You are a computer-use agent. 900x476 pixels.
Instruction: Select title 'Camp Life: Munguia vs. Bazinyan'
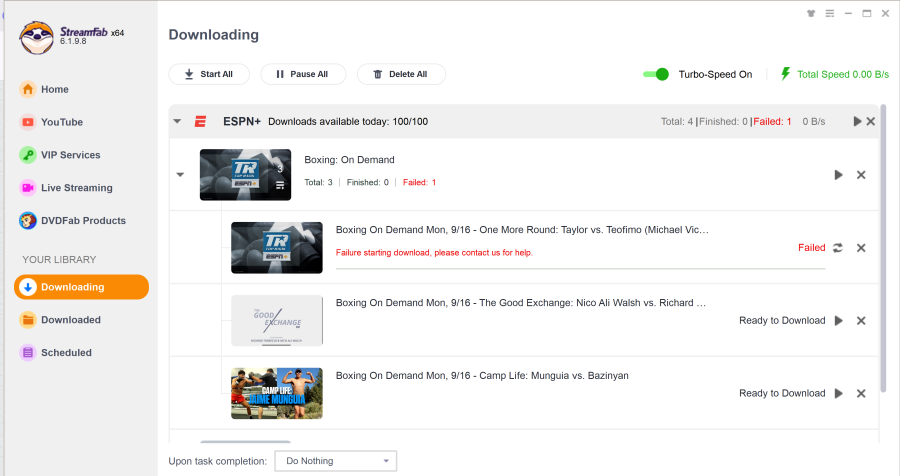pos(482,376)
